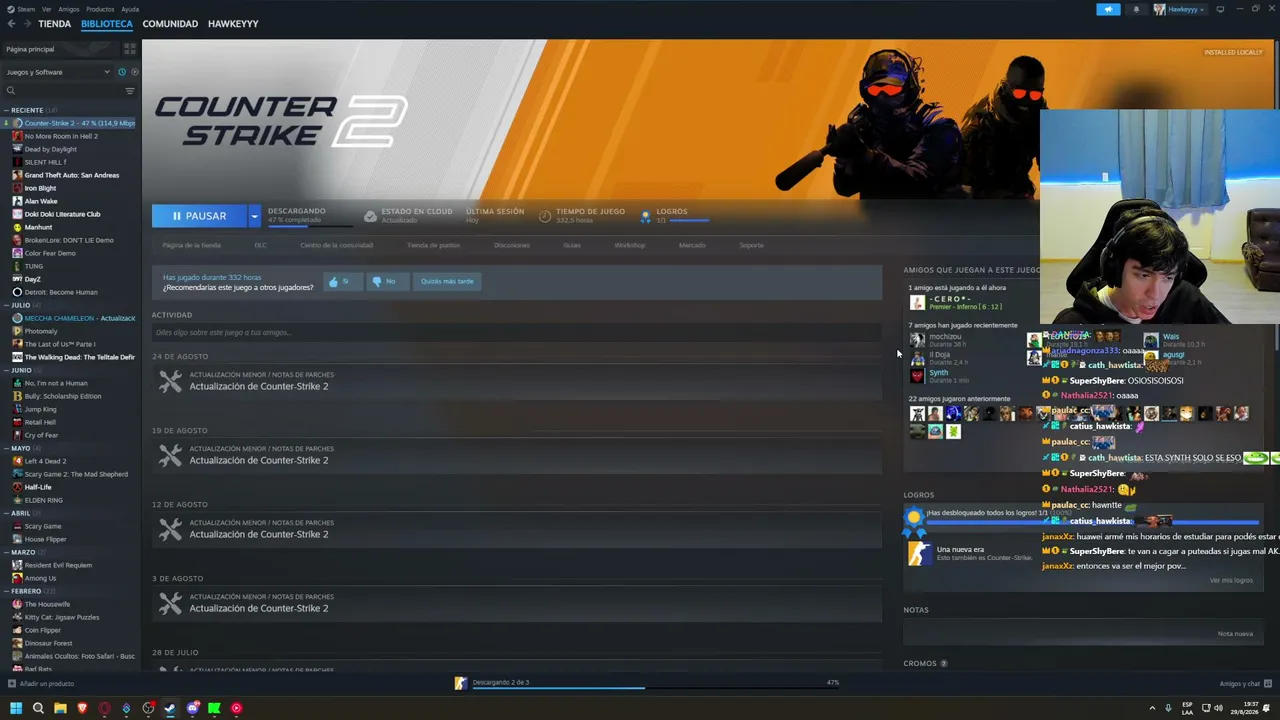
Task: Open the 3 de Agosto update note
Action: (517, 603)
